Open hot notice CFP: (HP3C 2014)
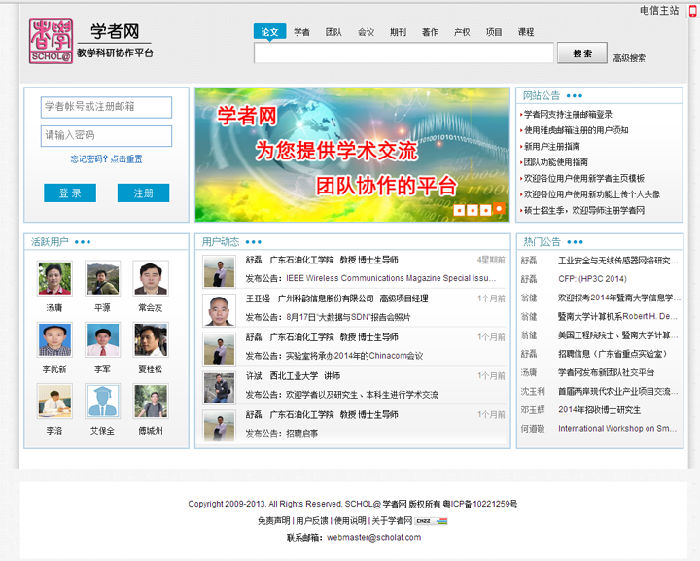This screenshot has height=561, width=700. [592, 278]
